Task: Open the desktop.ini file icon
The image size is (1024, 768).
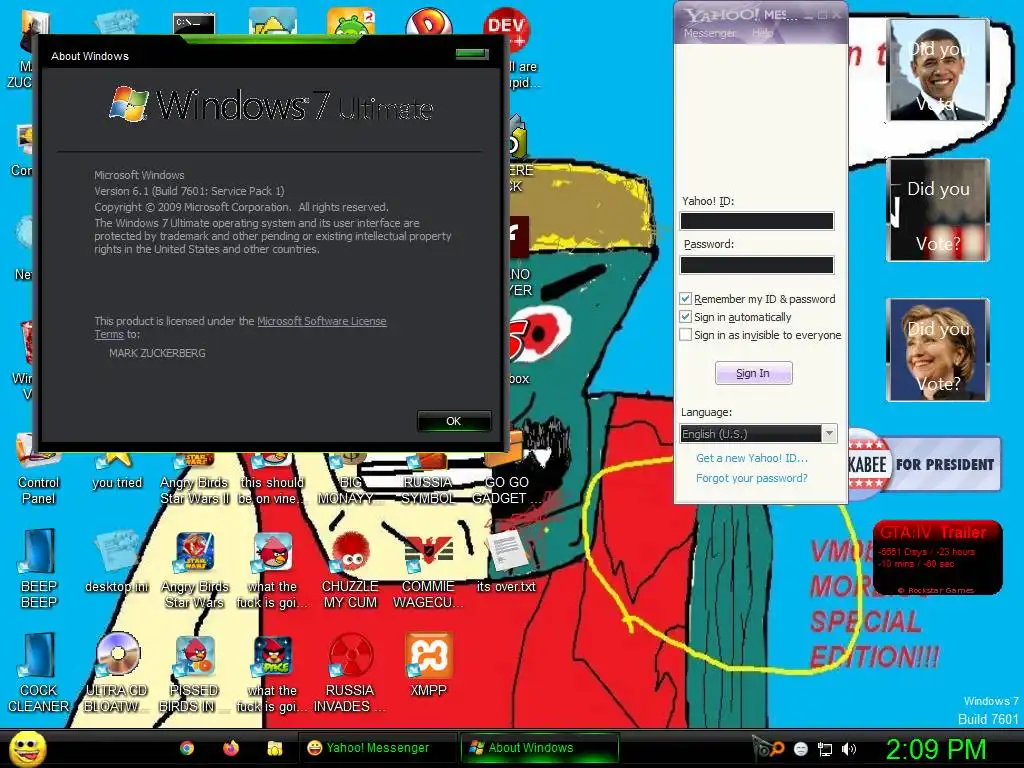Action: click(x=117, y=563)
